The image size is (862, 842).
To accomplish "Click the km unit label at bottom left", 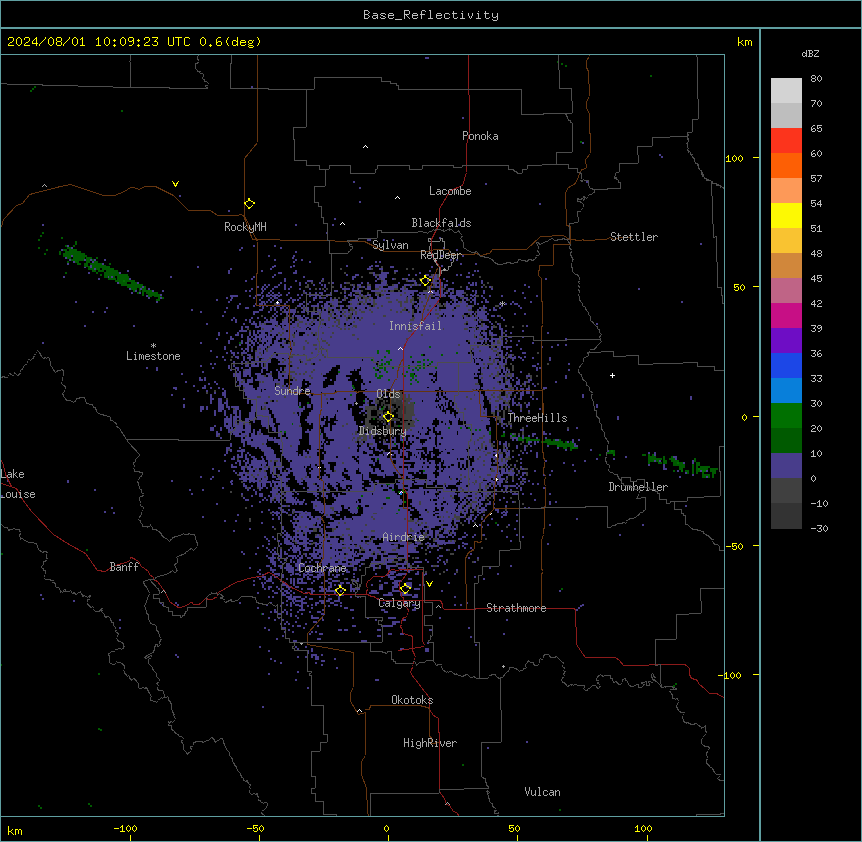I will (x=15, y=830).
